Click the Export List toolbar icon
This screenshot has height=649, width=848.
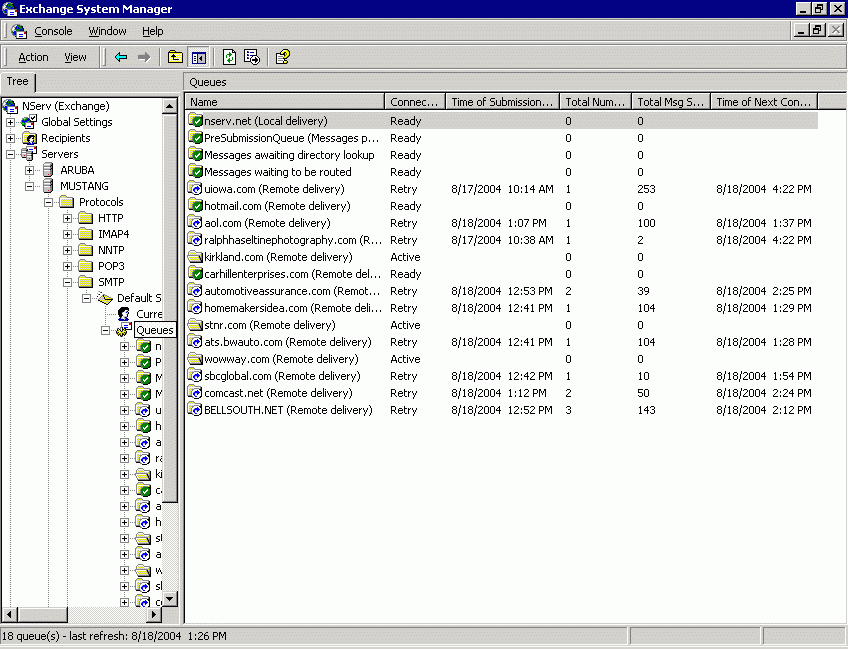(251, 57)
